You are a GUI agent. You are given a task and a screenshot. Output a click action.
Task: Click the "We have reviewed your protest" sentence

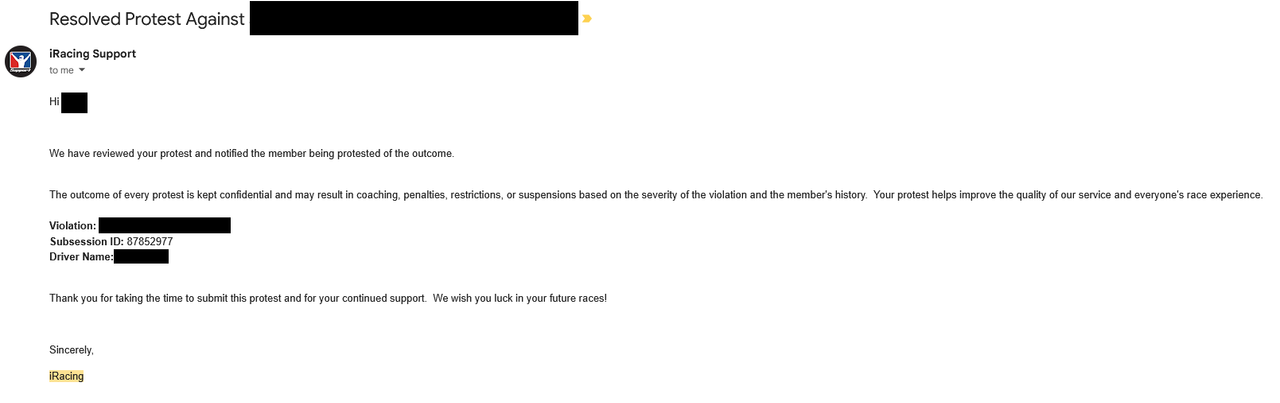(x=251, y=153)
